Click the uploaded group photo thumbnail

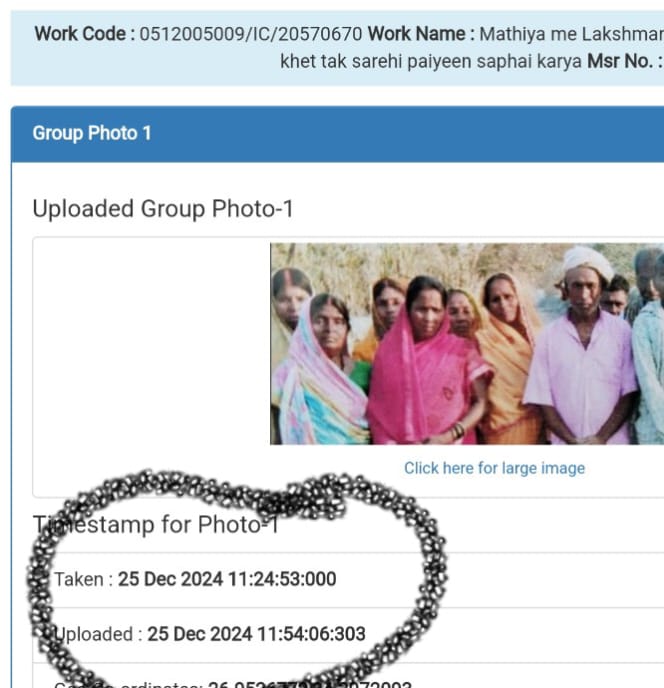(467, 344)
